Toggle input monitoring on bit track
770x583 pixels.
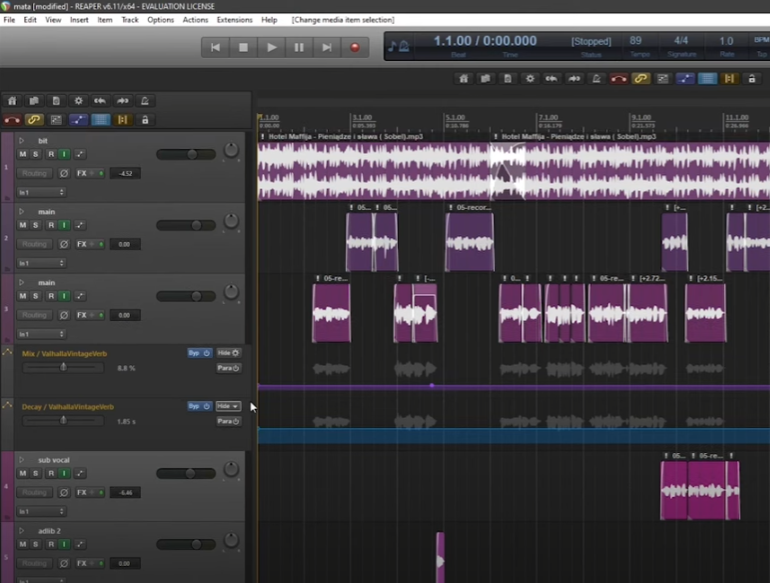64,154
